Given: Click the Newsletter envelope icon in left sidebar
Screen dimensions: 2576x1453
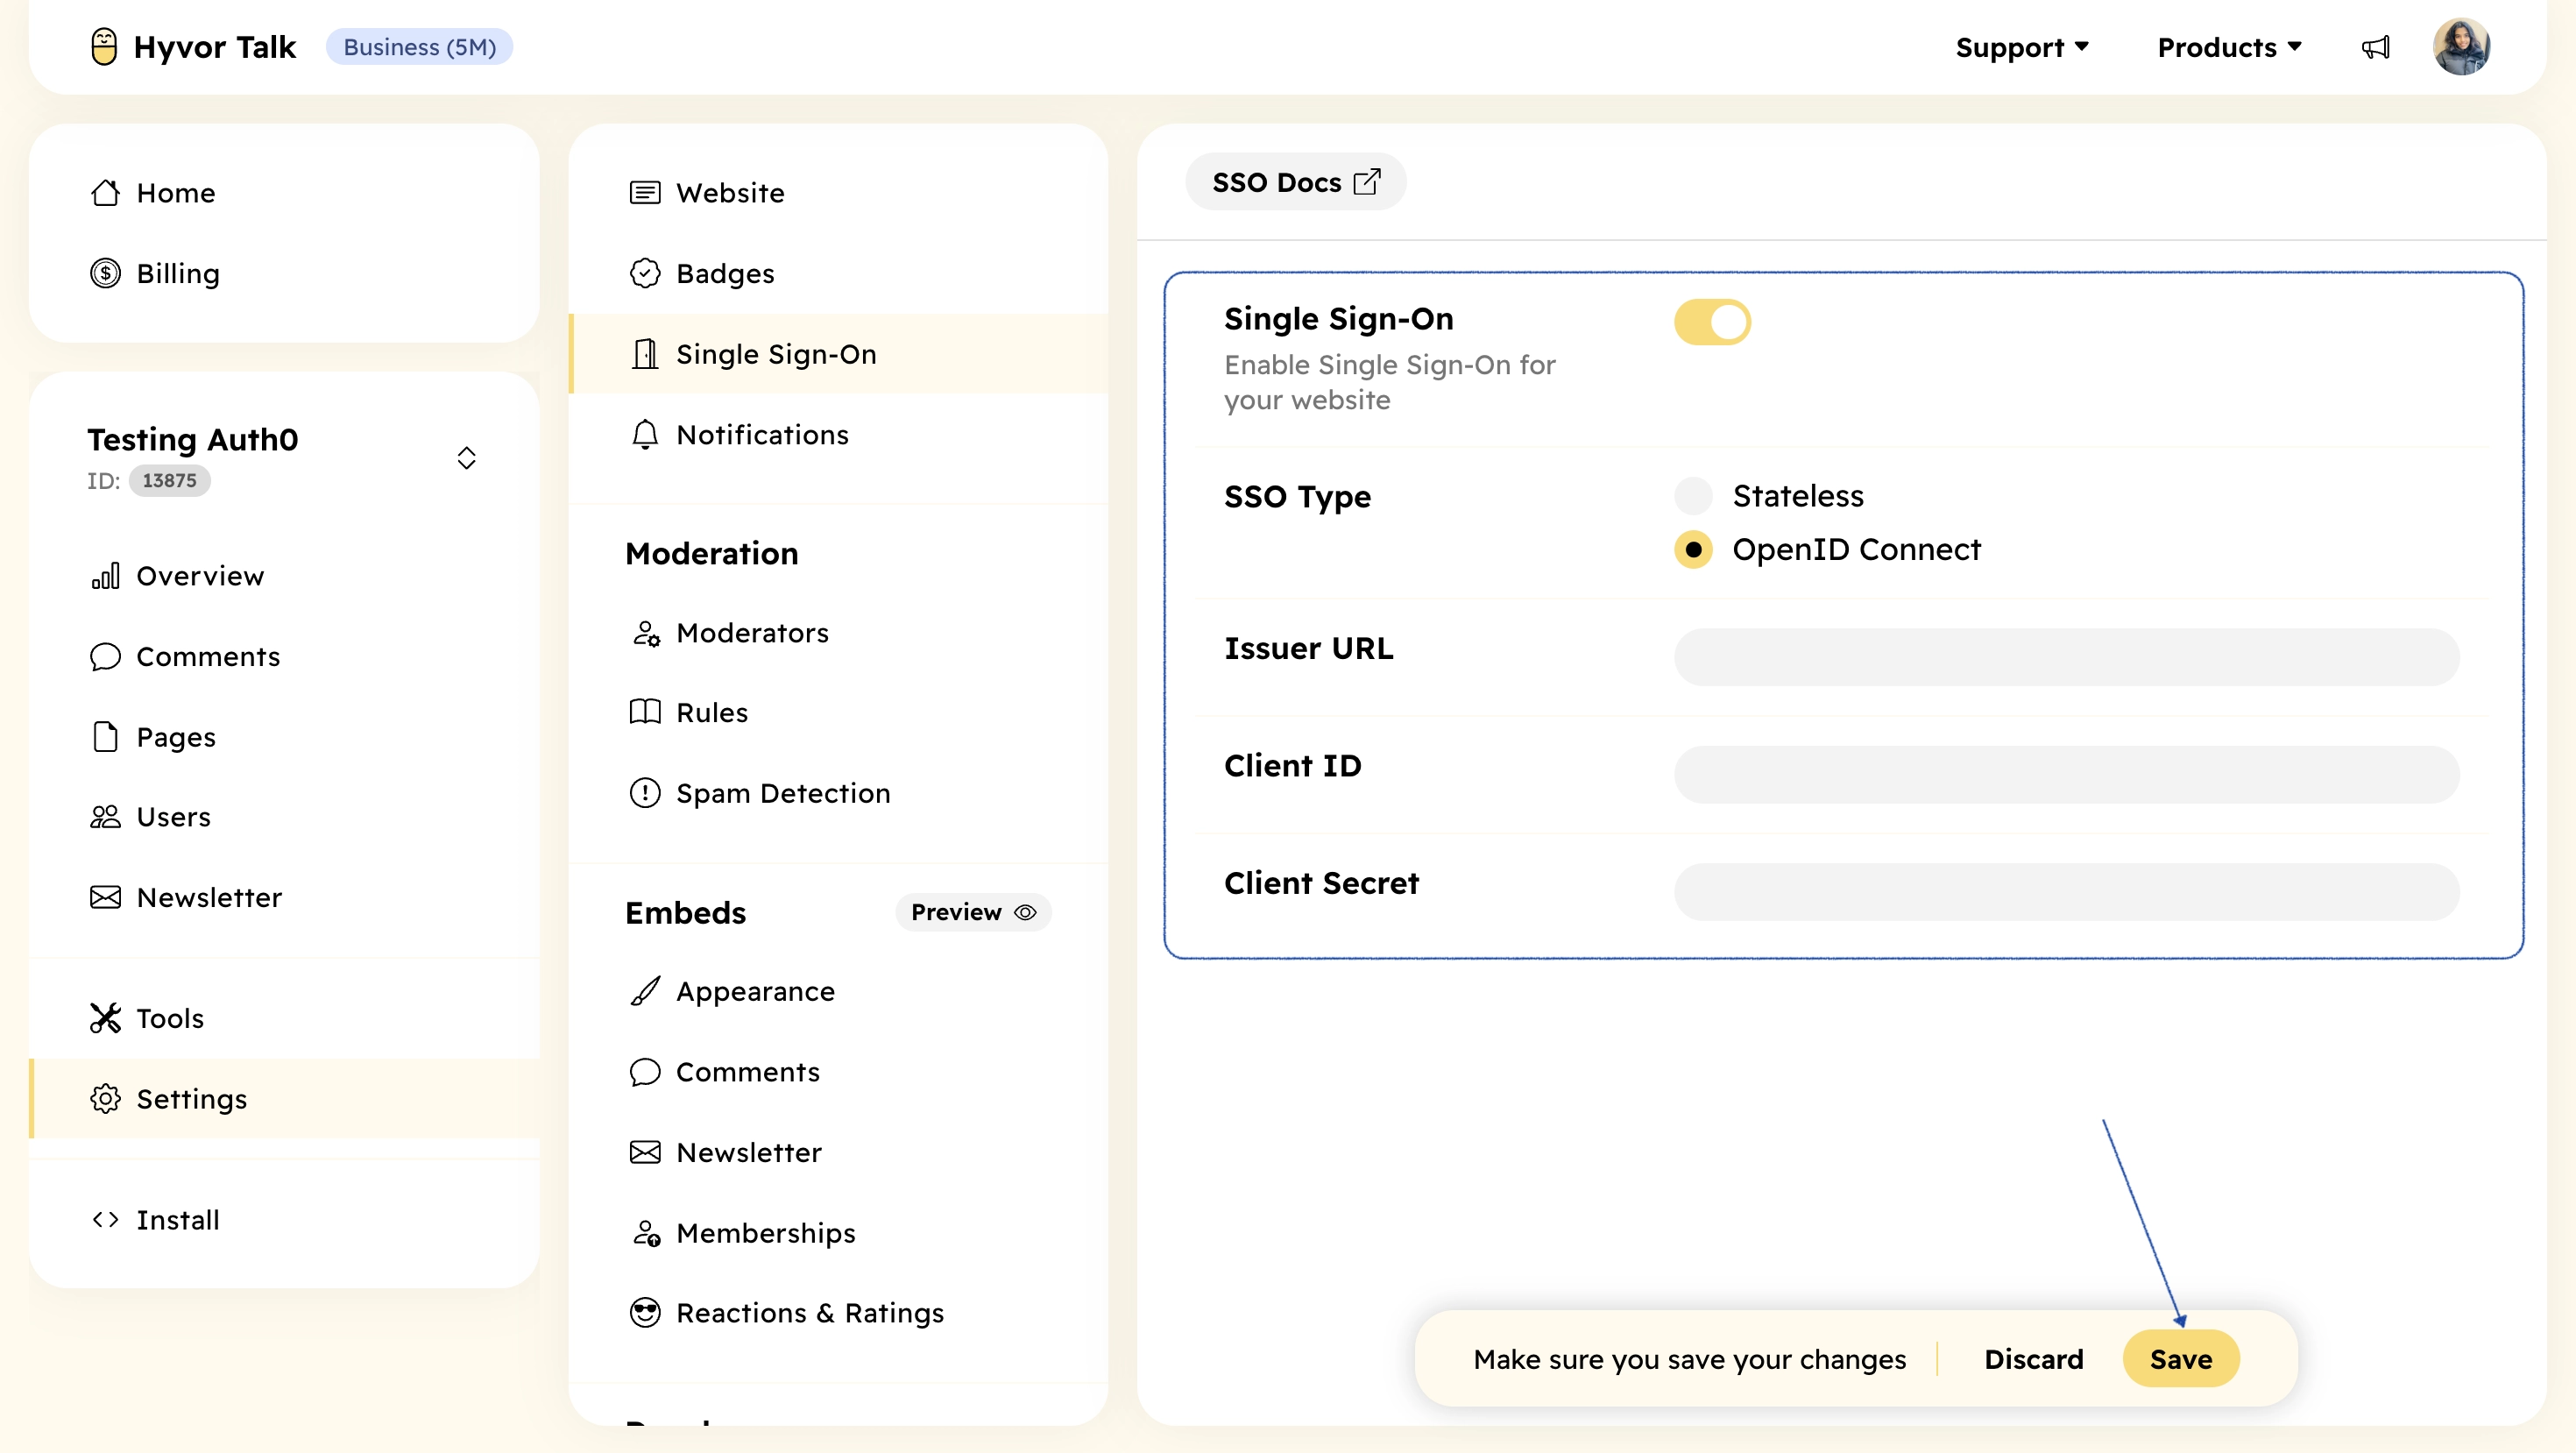Looking at the screenshot, I should click(x=105, y=897).
